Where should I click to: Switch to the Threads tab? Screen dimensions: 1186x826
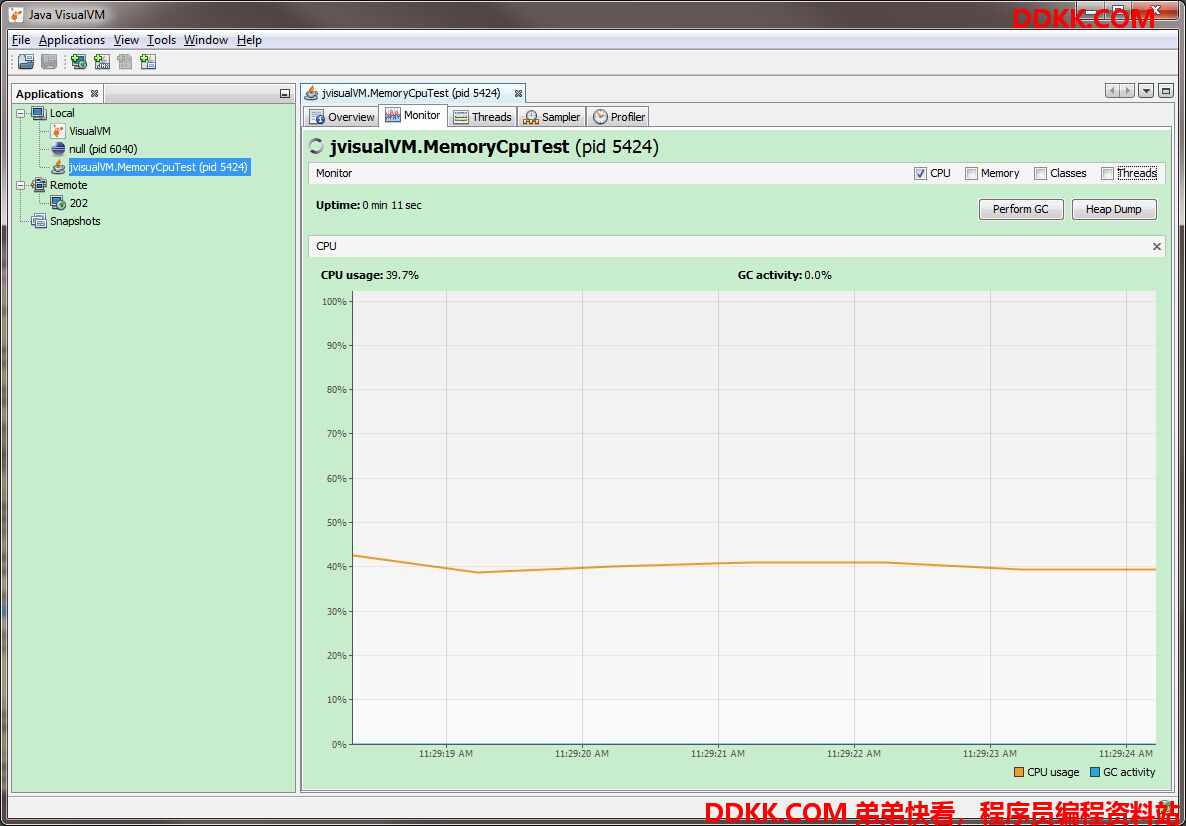coord(483,116)
